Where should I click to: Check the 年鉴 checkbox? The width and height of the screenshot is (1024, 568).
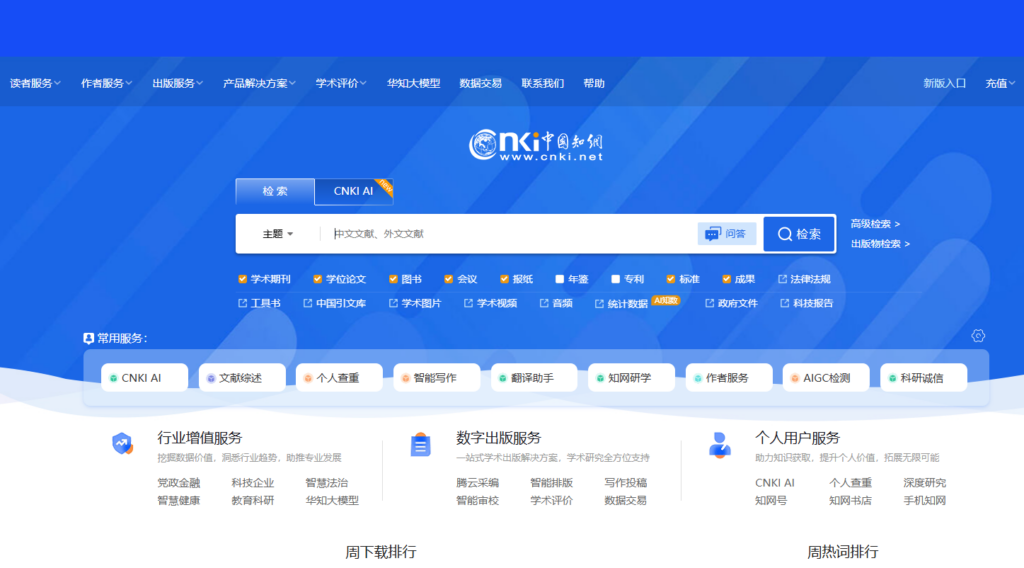point(560,279)
